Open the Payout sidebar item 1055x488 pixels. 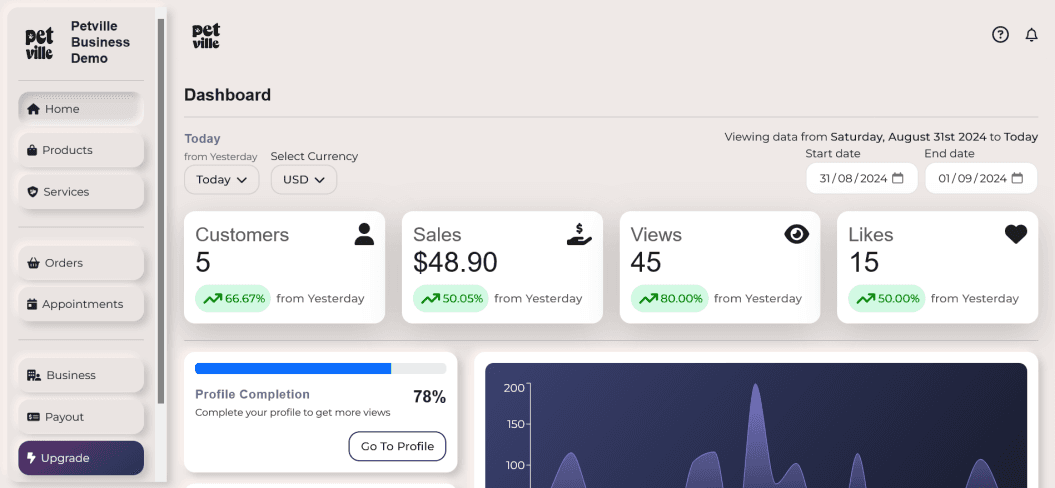[x=81, y=417]
